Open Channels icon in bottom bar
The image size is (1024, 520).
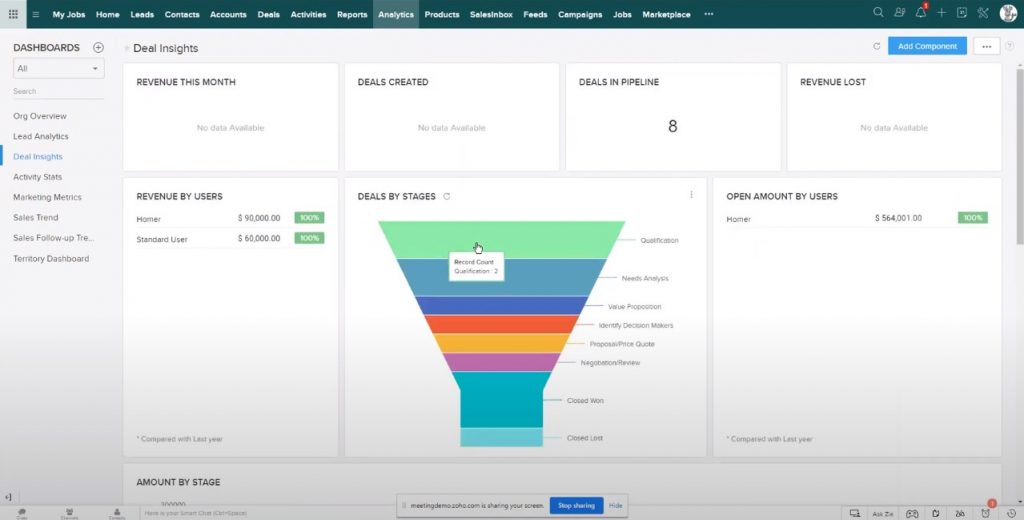69,513
